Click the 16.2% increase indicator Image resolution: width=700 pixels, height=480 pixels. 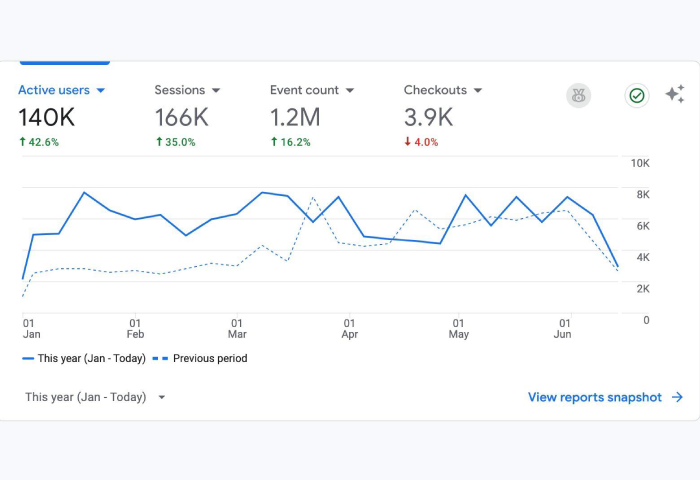point(291,142)
